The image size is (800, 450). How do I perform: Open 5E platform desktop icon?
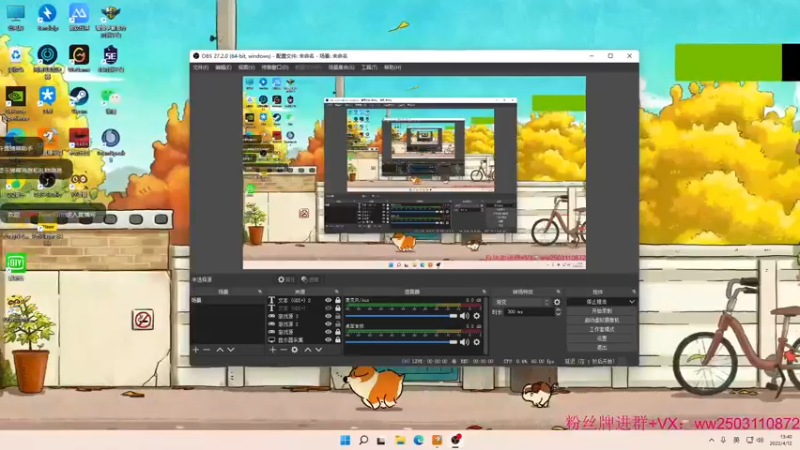[x=111, y=59]
